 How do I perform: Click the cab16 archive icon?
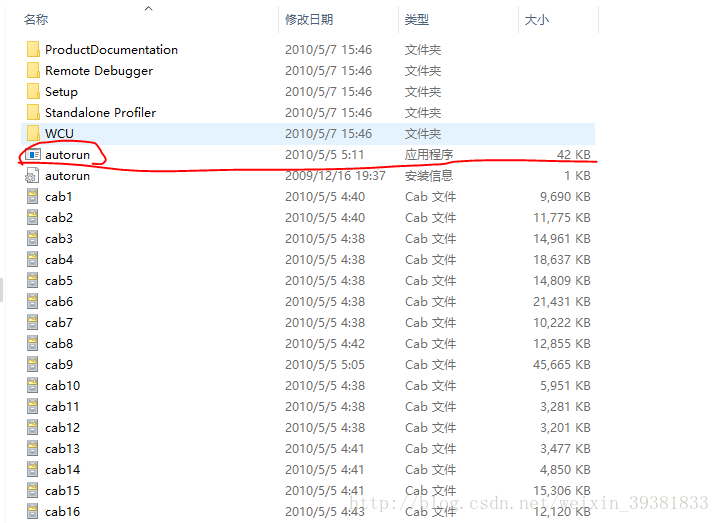tap(33, 512)
